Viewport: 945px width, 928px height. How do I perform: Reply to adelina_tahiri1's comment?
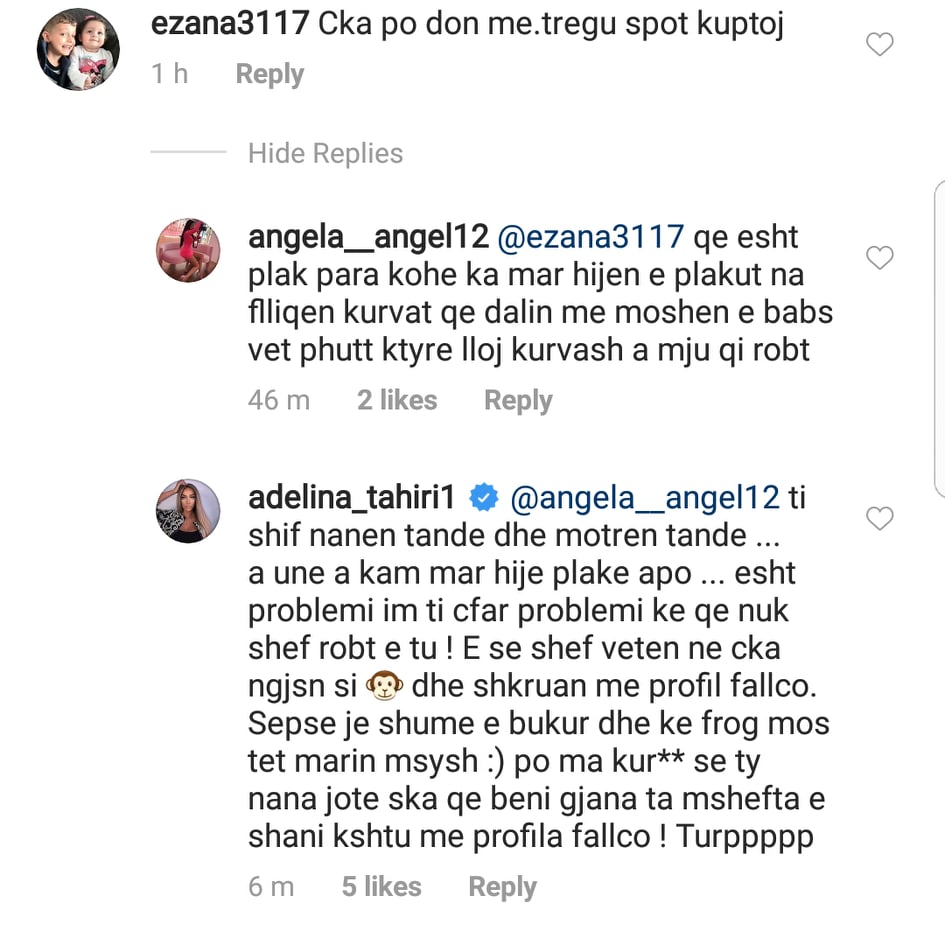(x=502, y=887)
